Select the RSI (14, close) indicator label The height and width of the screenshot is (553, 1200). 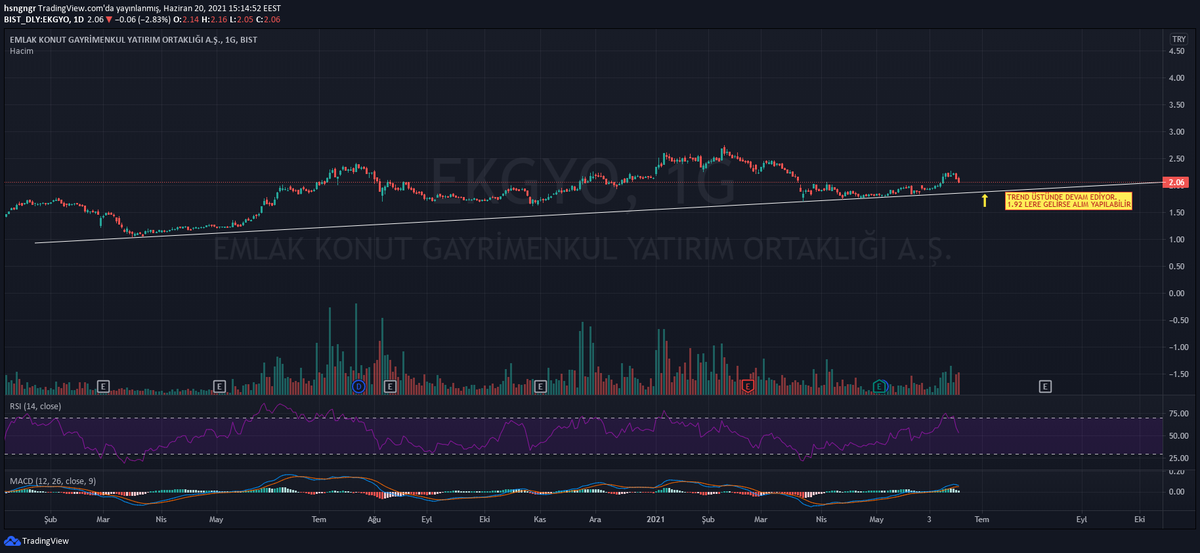pyautogui.click(x=34, y=406)
